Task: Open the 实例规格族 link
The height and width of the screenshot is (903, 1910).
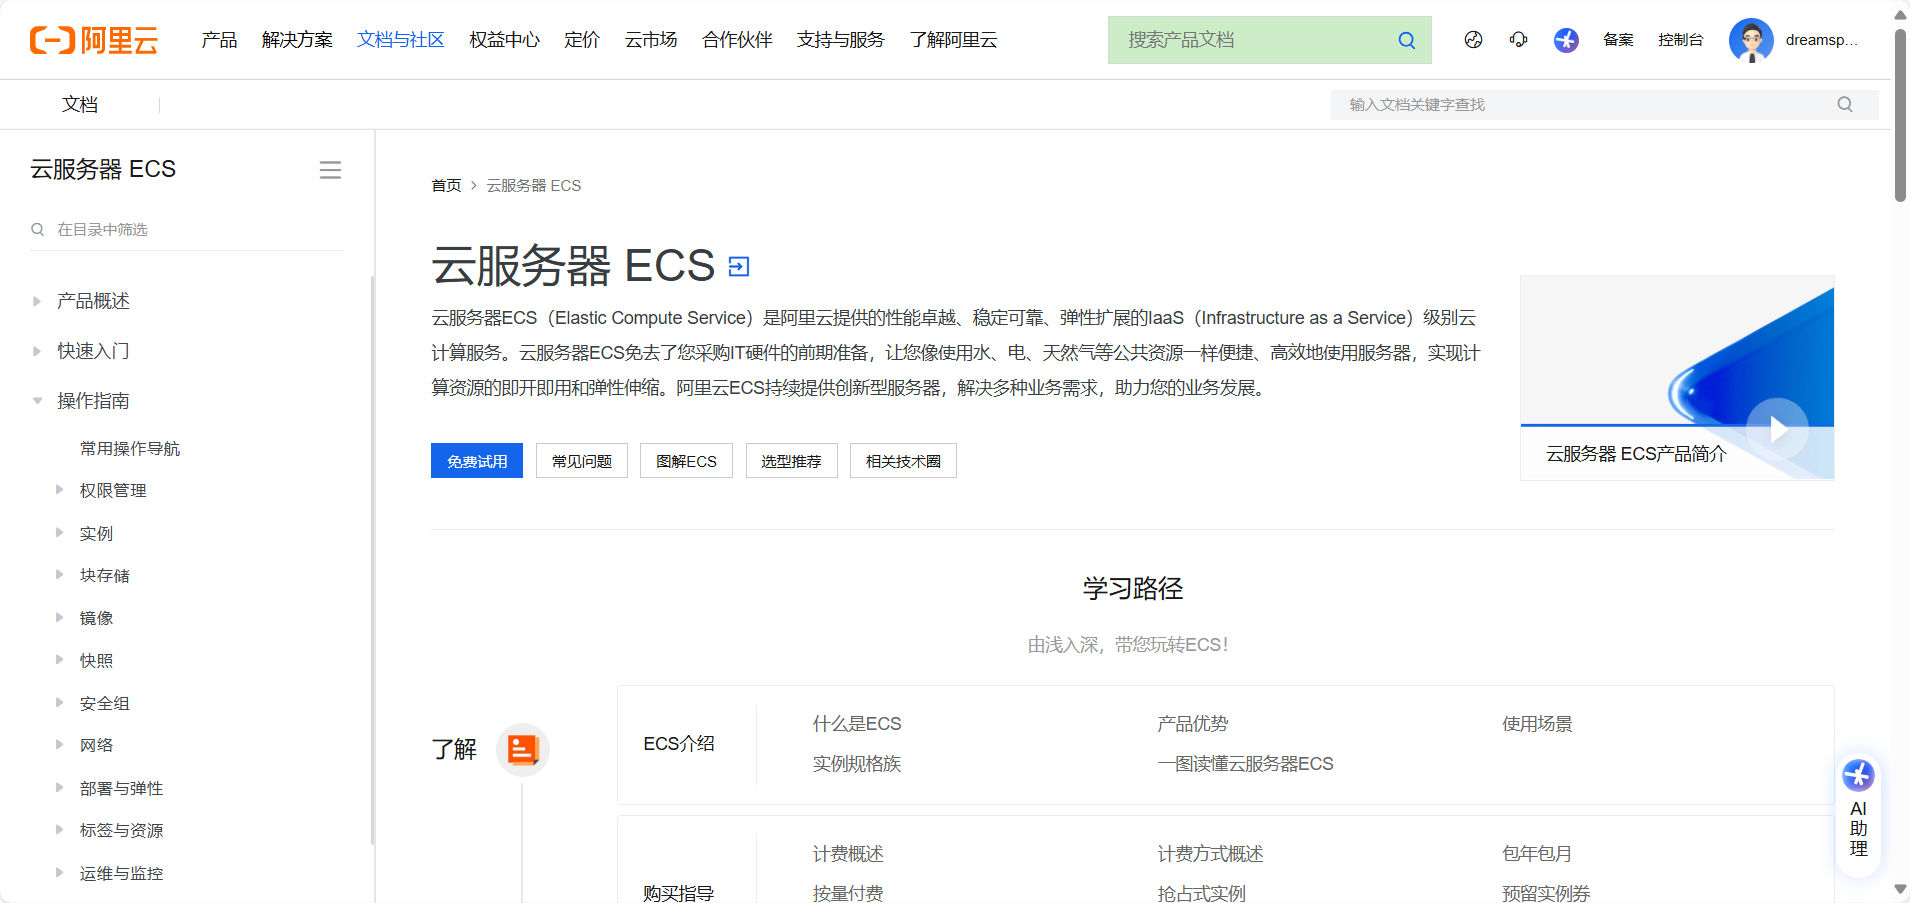Action: tap(857, 764)
